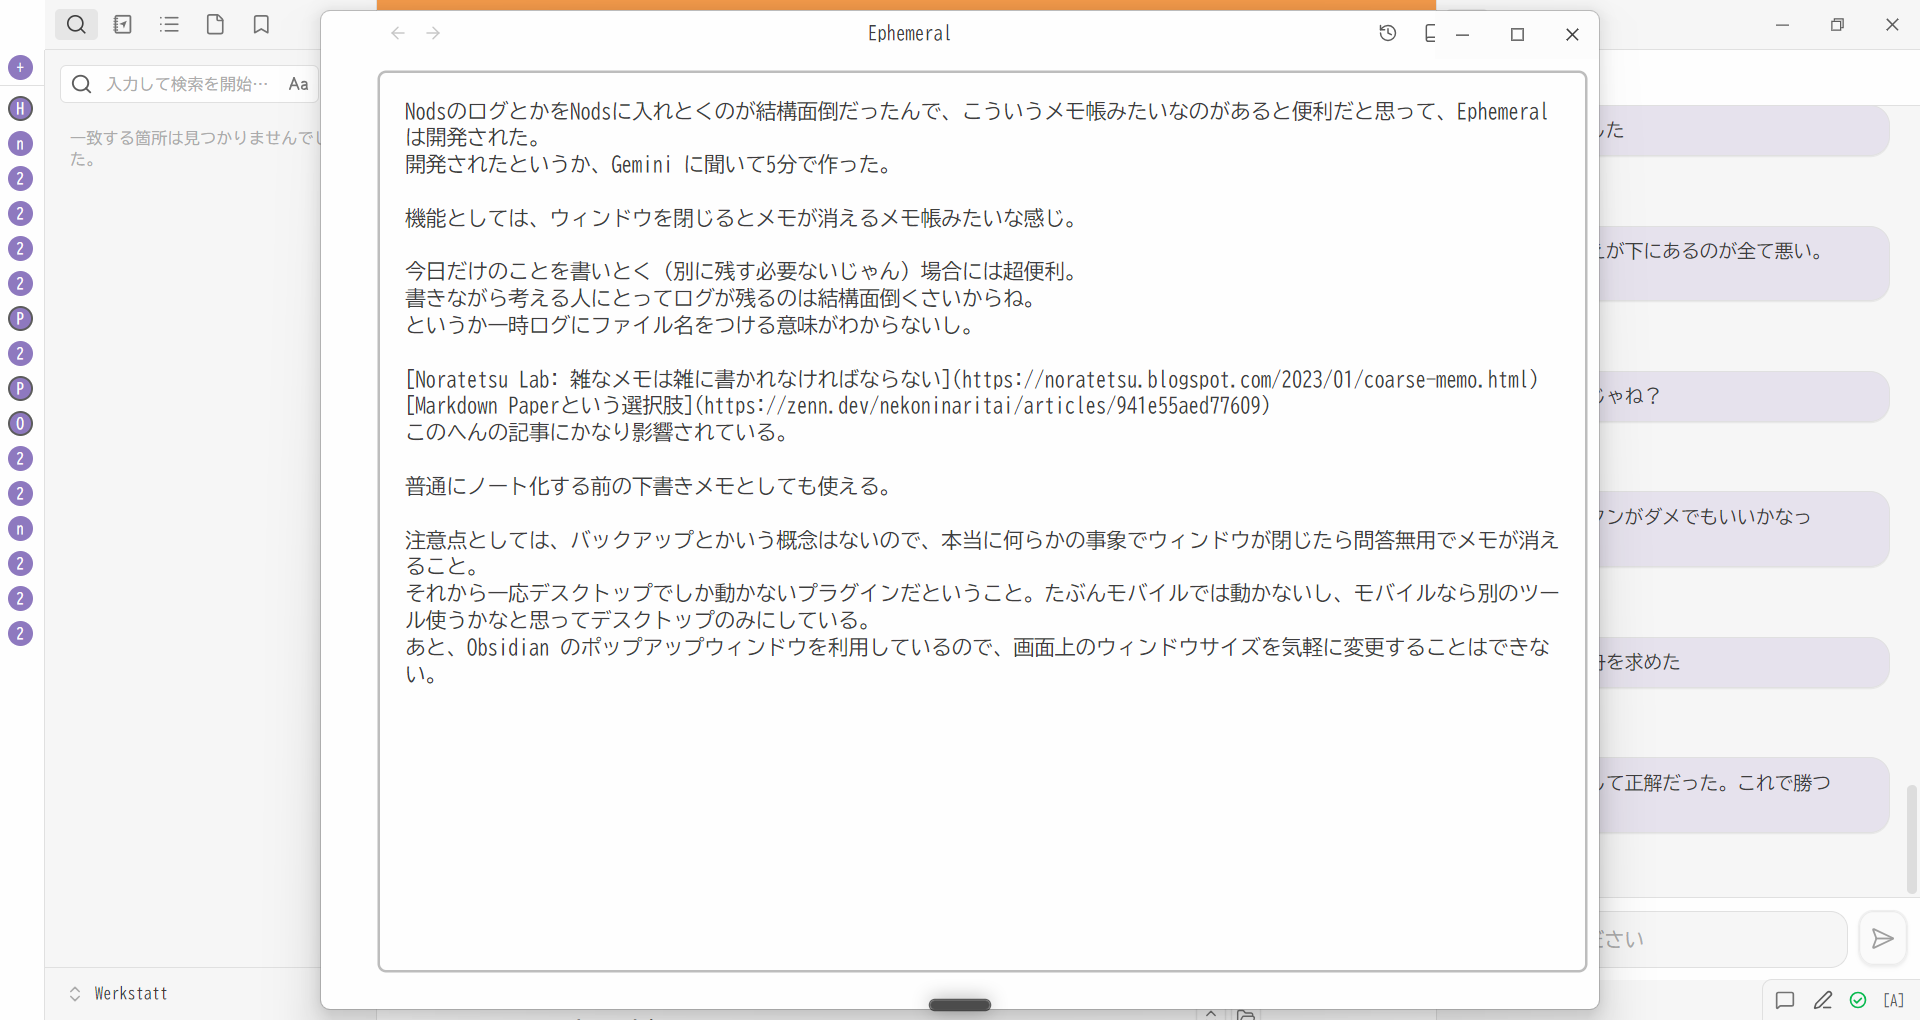This screenshot has height=1020, width=1920.
Task: Click the line starting "それから一応デスクトップでしか動かない"
Action: tap(982, 607)
